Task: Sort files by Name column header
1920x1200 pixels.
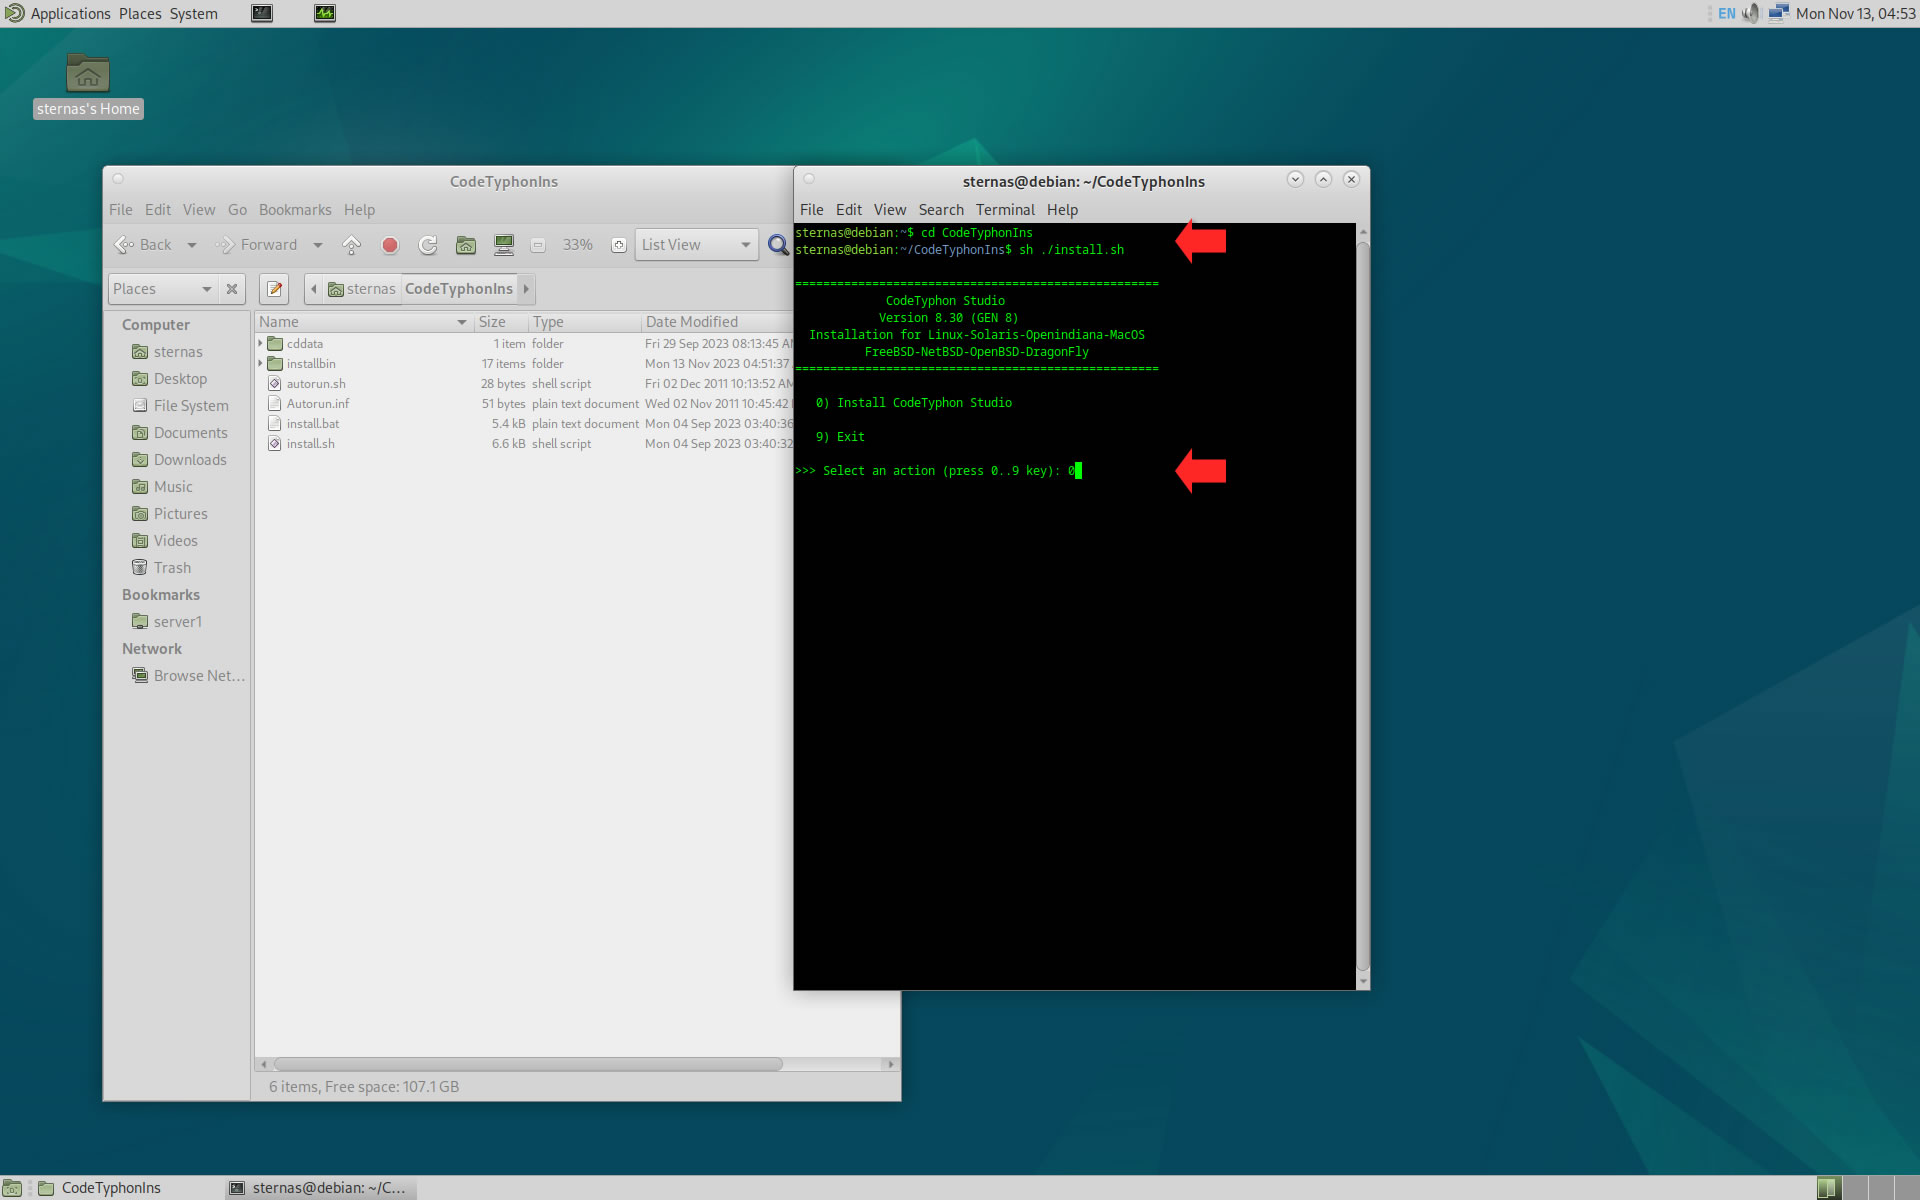Action: point(364,322)
